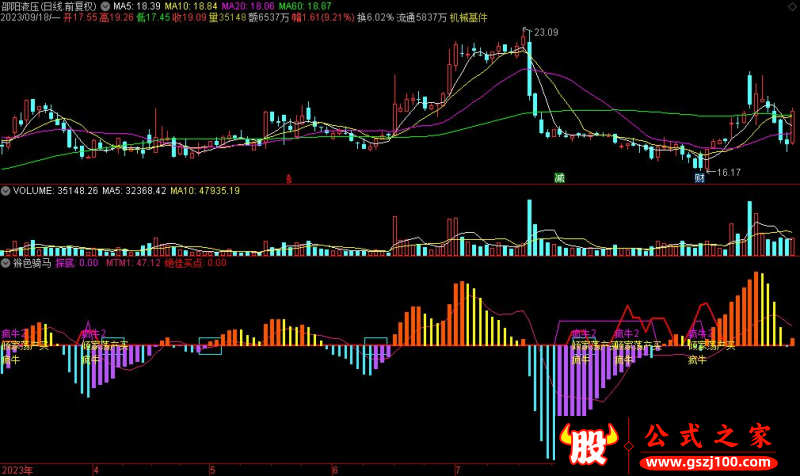The image size is (800, 476).
Task: Click the 2023年 label on time axis
Action: (17, 470)
